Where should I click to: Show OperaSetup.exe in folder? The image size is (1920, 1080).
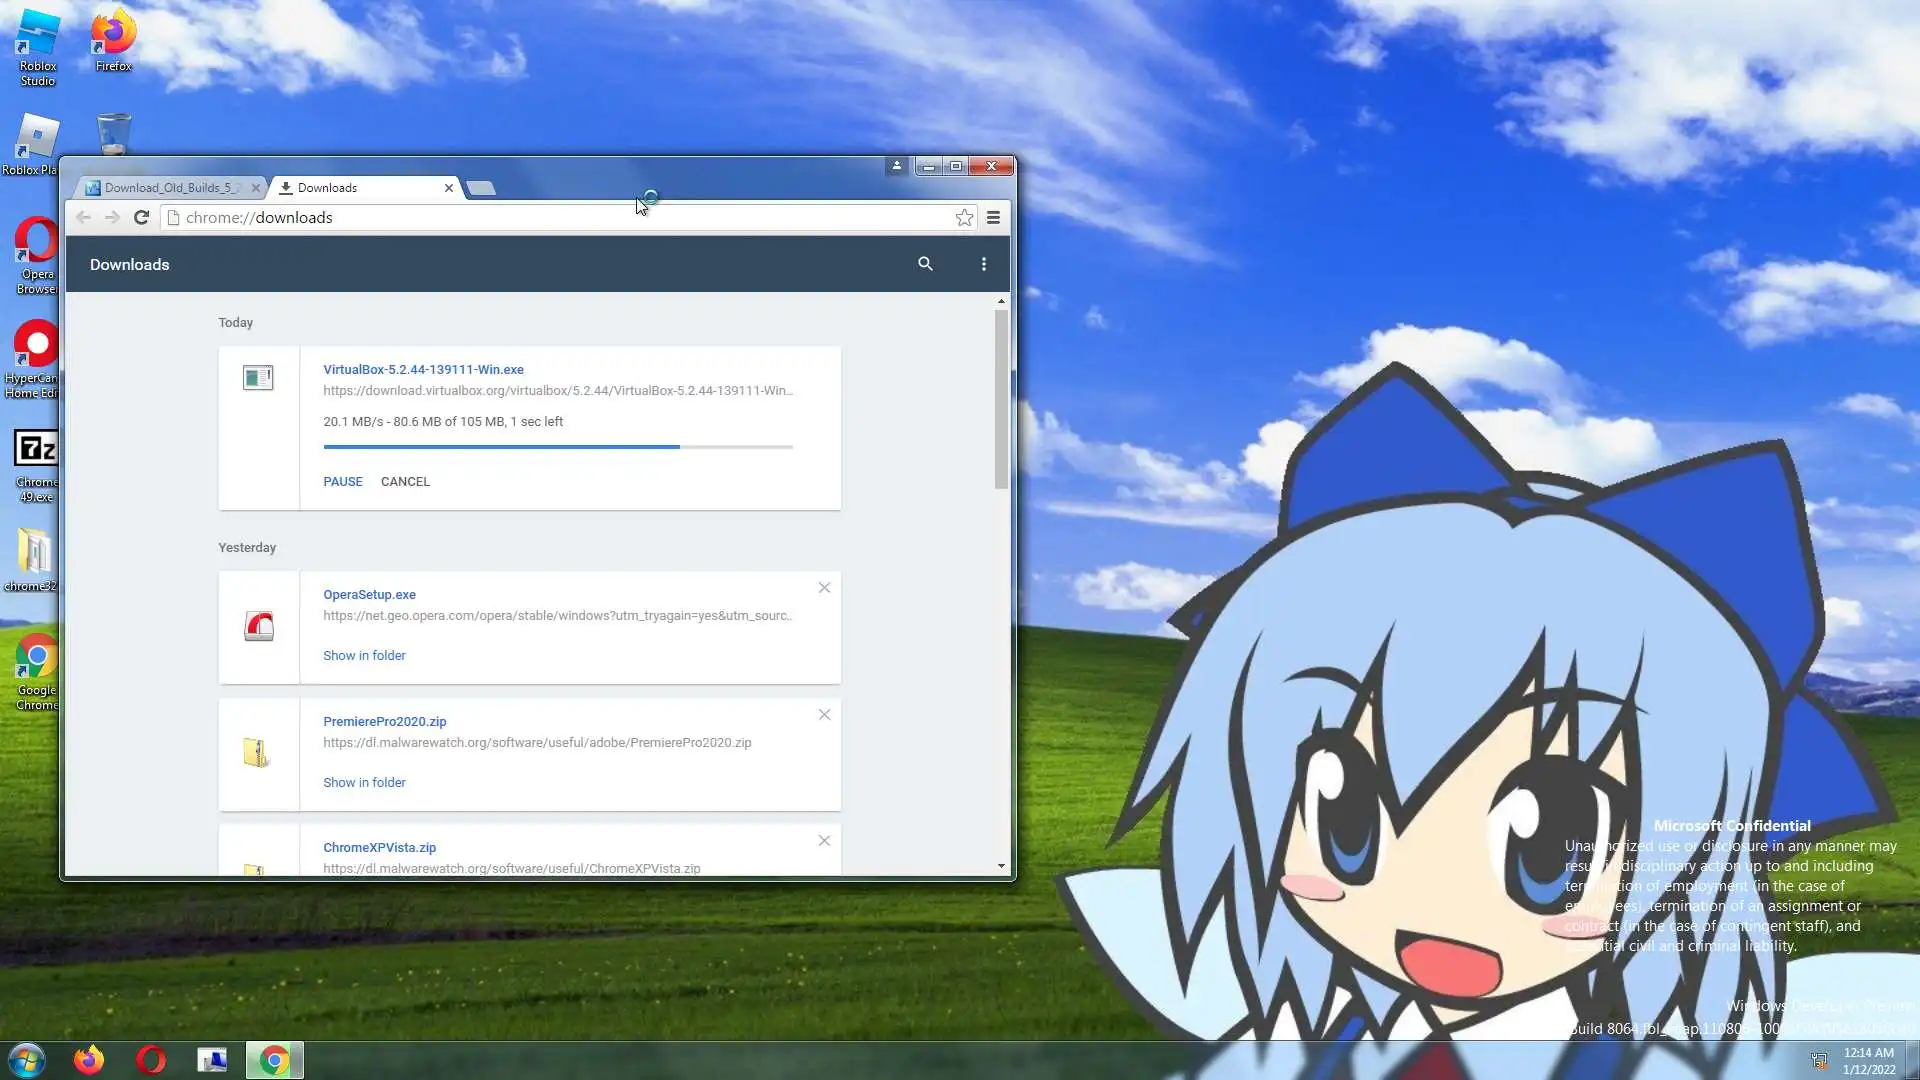click(x=364, y=656)
